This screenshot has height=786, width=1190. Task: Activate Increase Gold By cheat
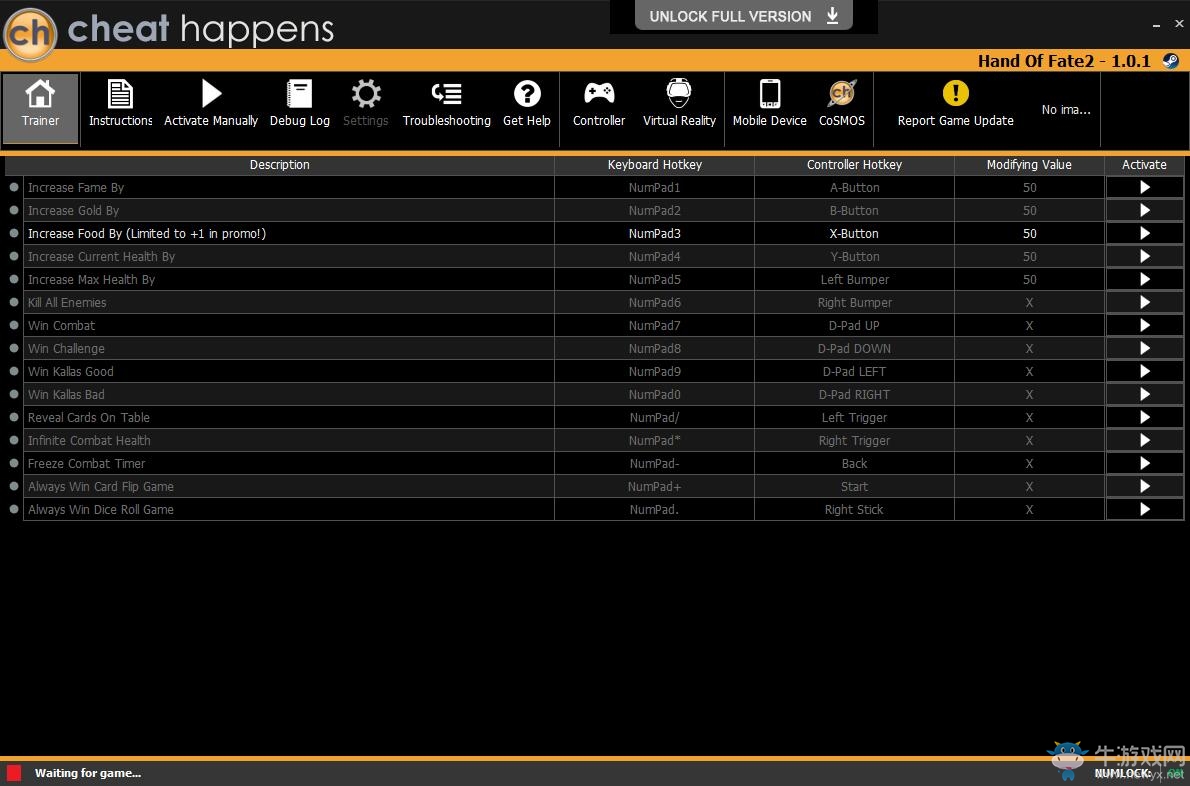click(x=1144, y=210)
